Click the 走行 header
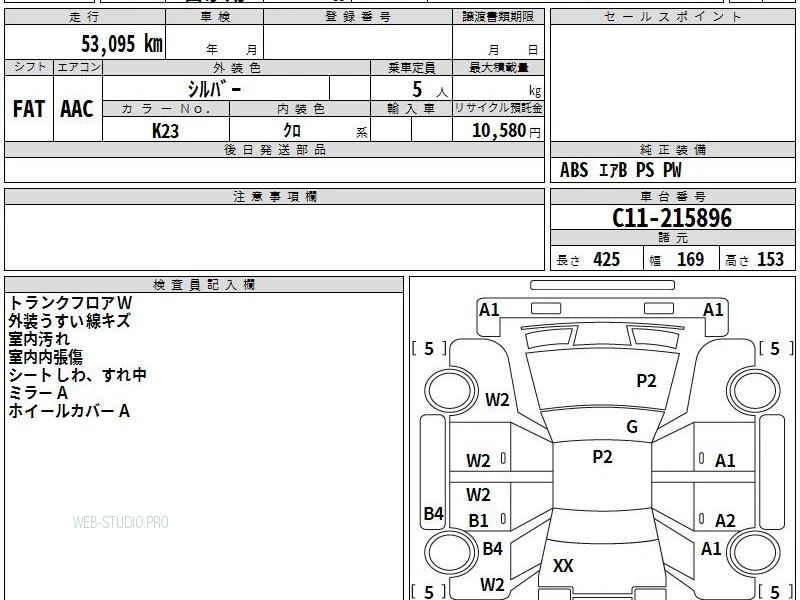Screen dimensions: 800x600 85,17
